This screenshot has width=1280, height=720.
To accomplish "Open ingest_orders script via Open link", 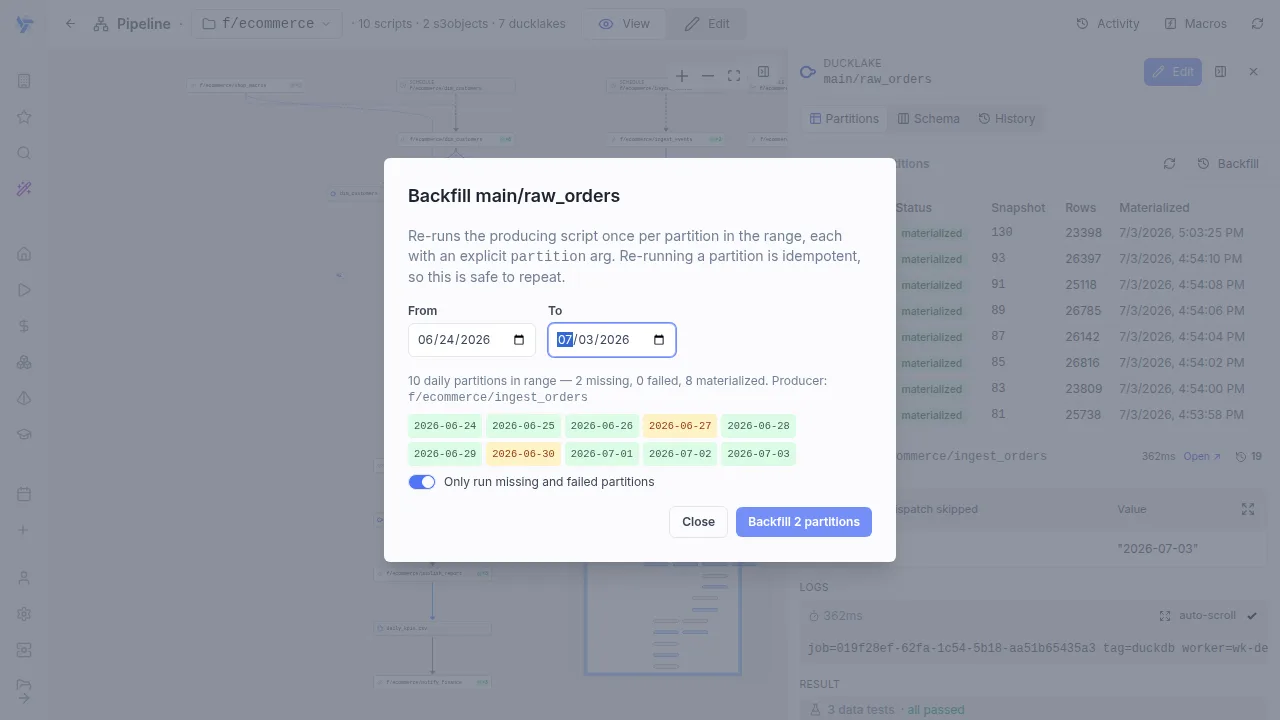I will pos(1202,456).
